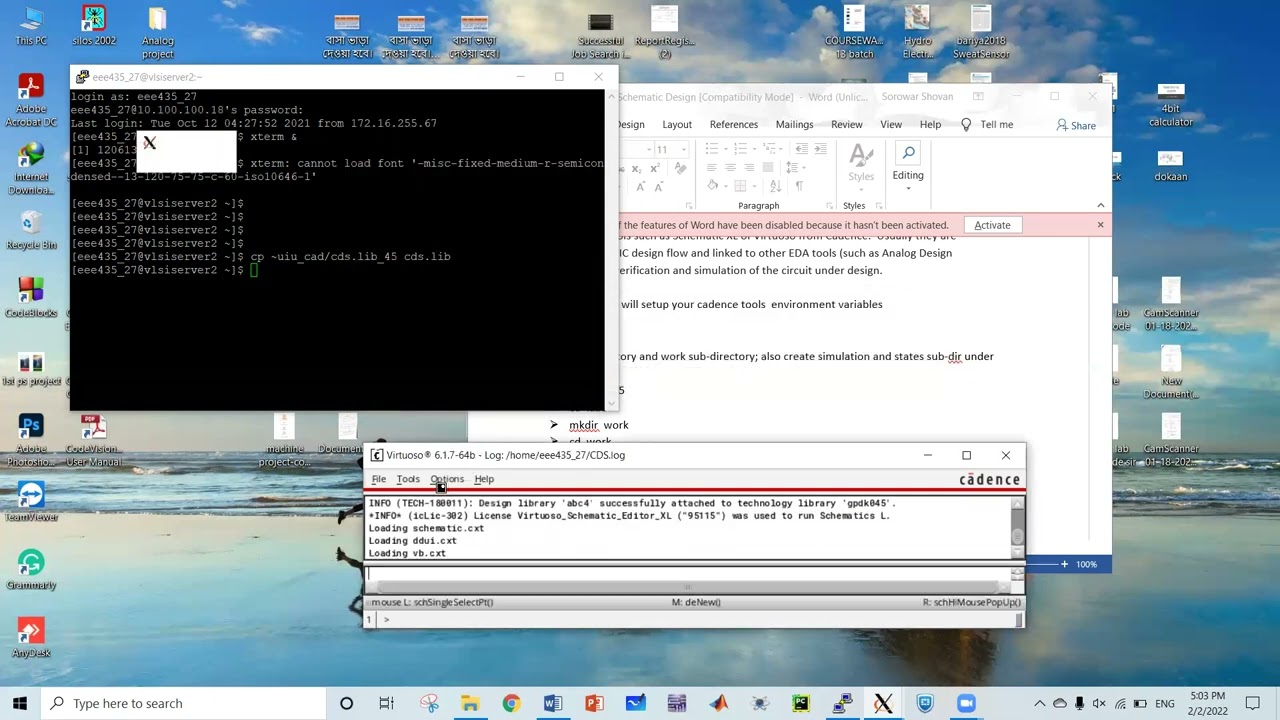Screen dimensions: 1280x720
Task: Click the shrink font icon in Word
Action: coord(659,187)
